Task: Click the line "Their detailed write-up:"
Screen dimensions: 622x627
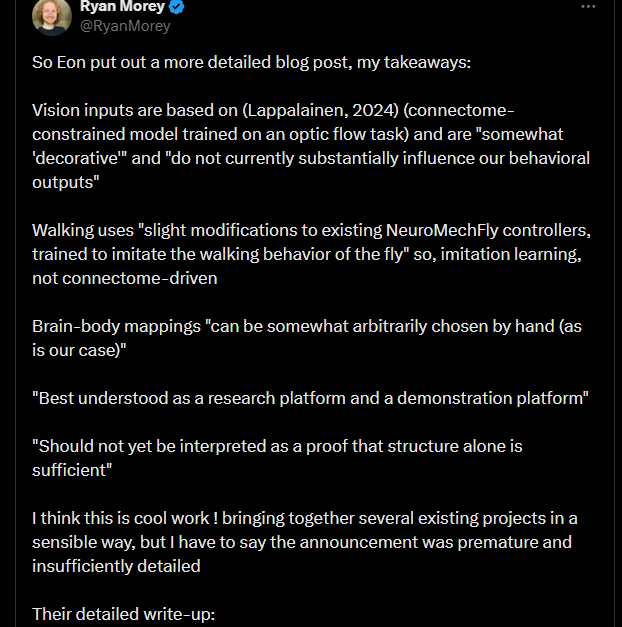Action: [x=124, y=613]
